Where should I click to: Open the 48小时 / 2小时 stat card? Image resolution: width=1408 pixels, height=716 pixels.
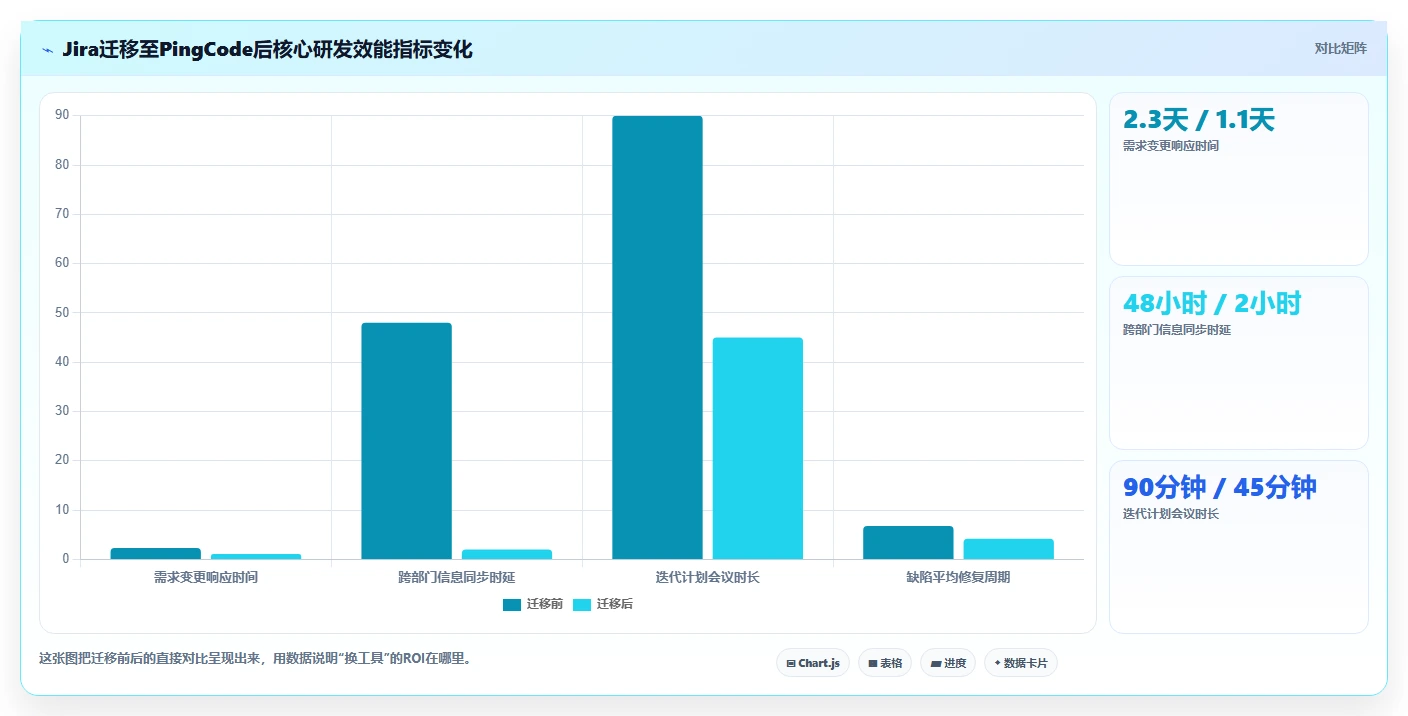coord(1239,363)
